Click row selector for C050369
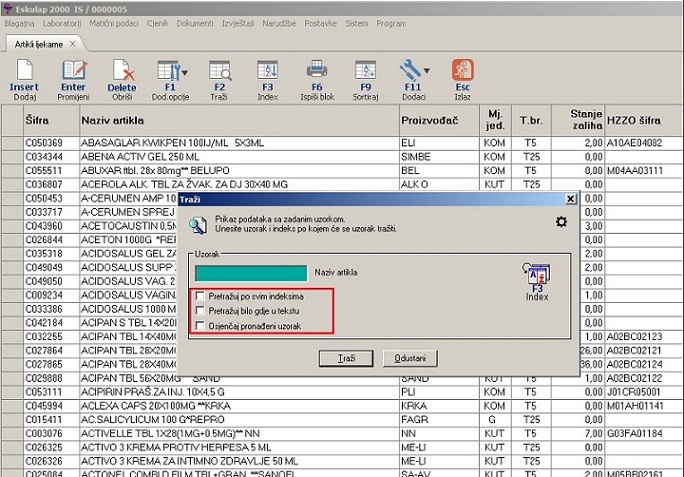The width and height of the screenshot is (684, 477). click(x=12, y=143)
